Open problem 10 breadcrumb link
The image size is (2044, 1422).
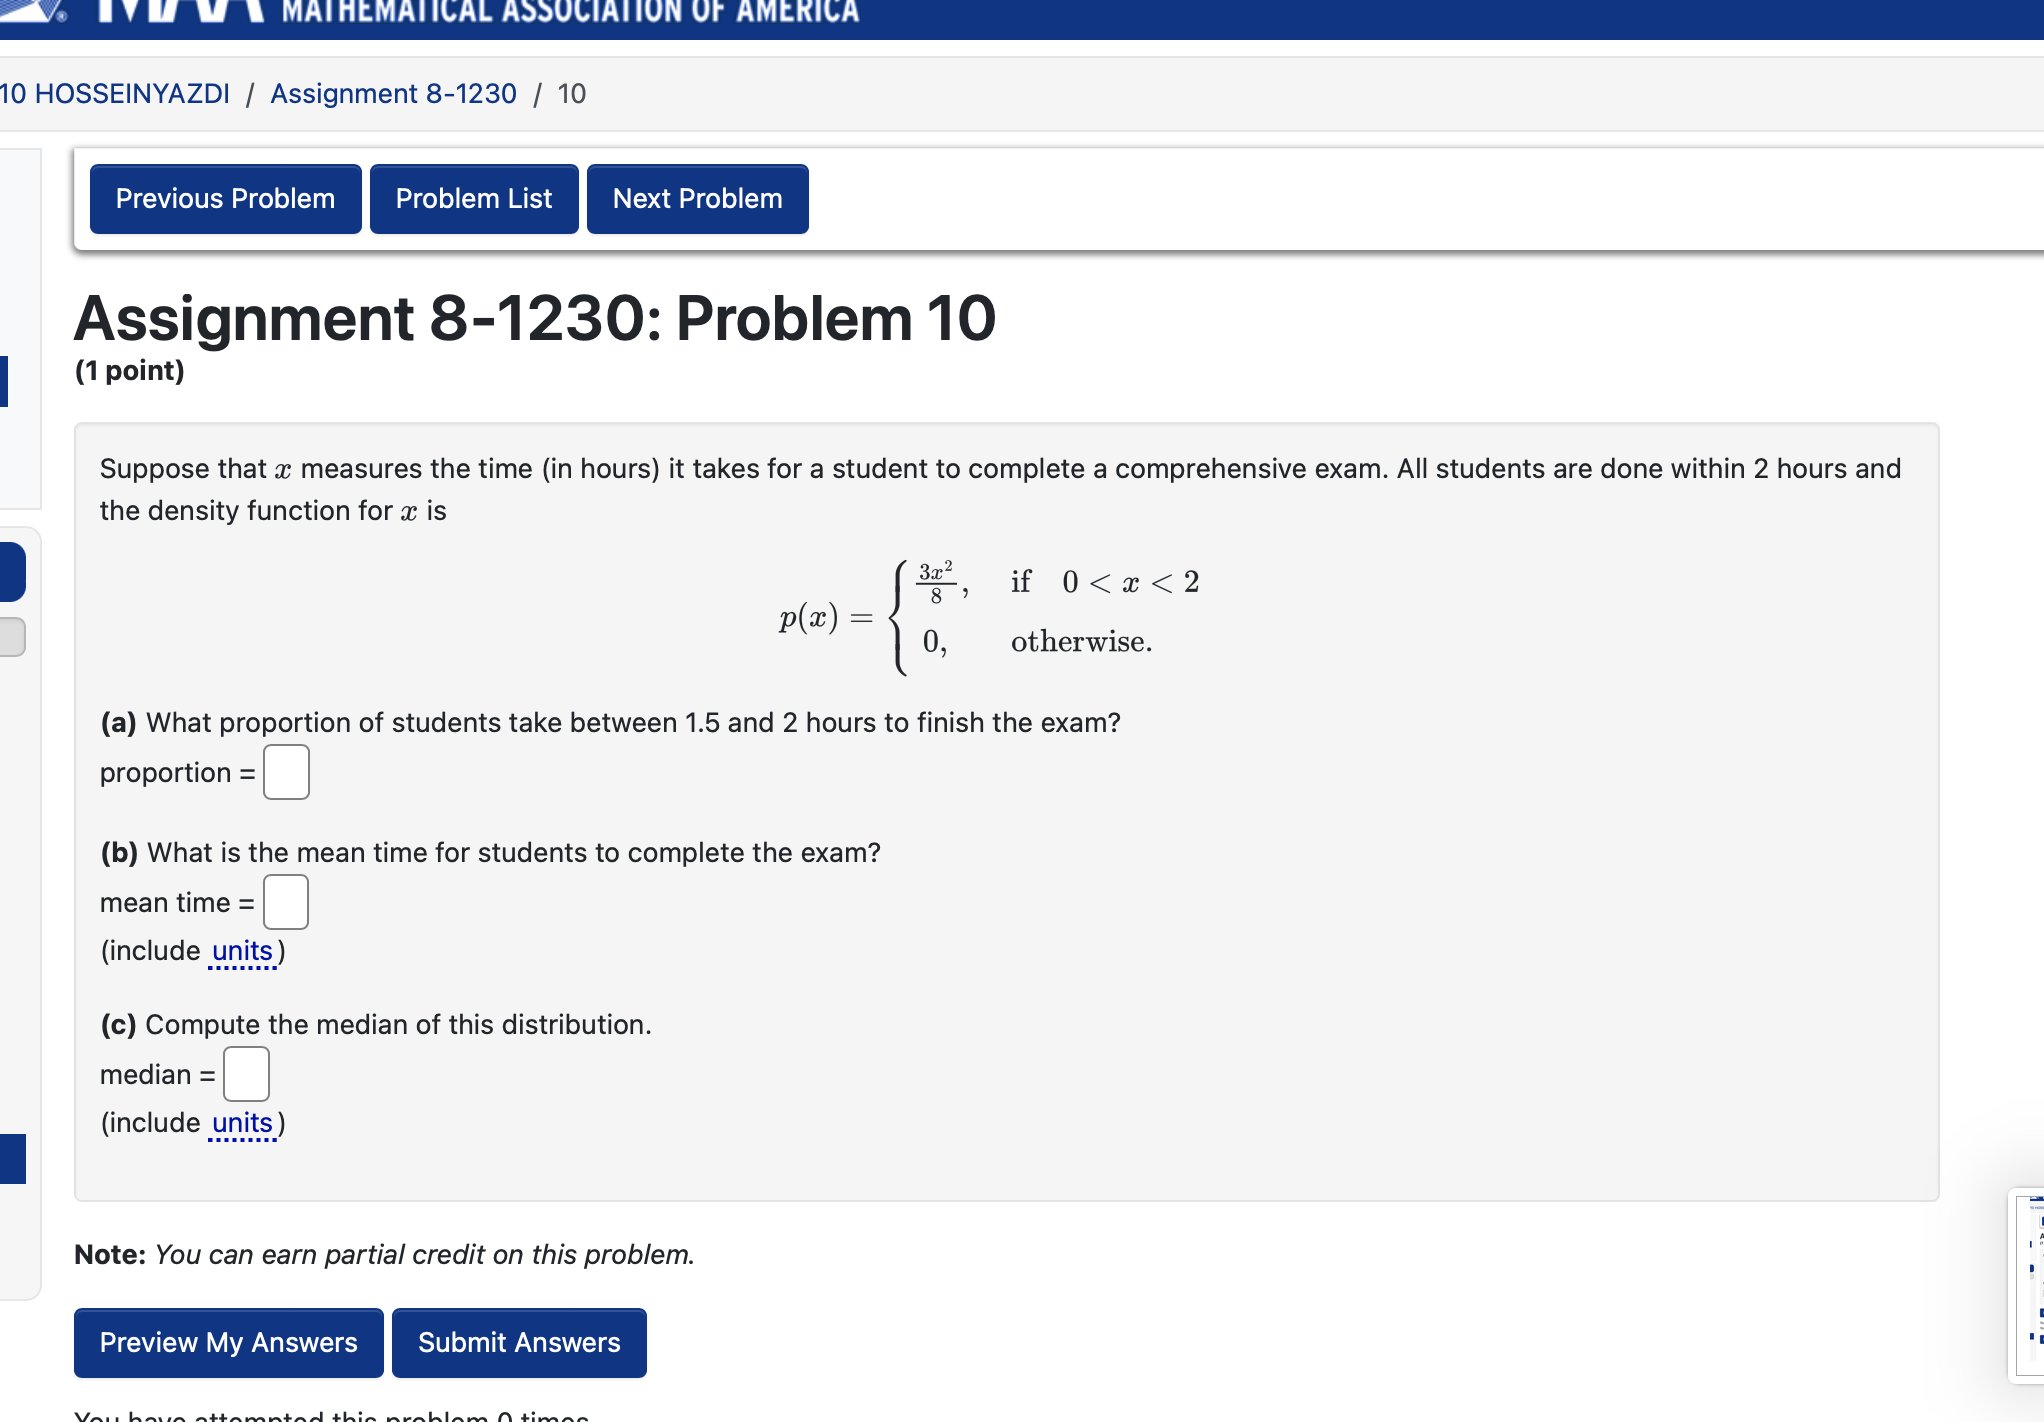(x=574, y=93)
